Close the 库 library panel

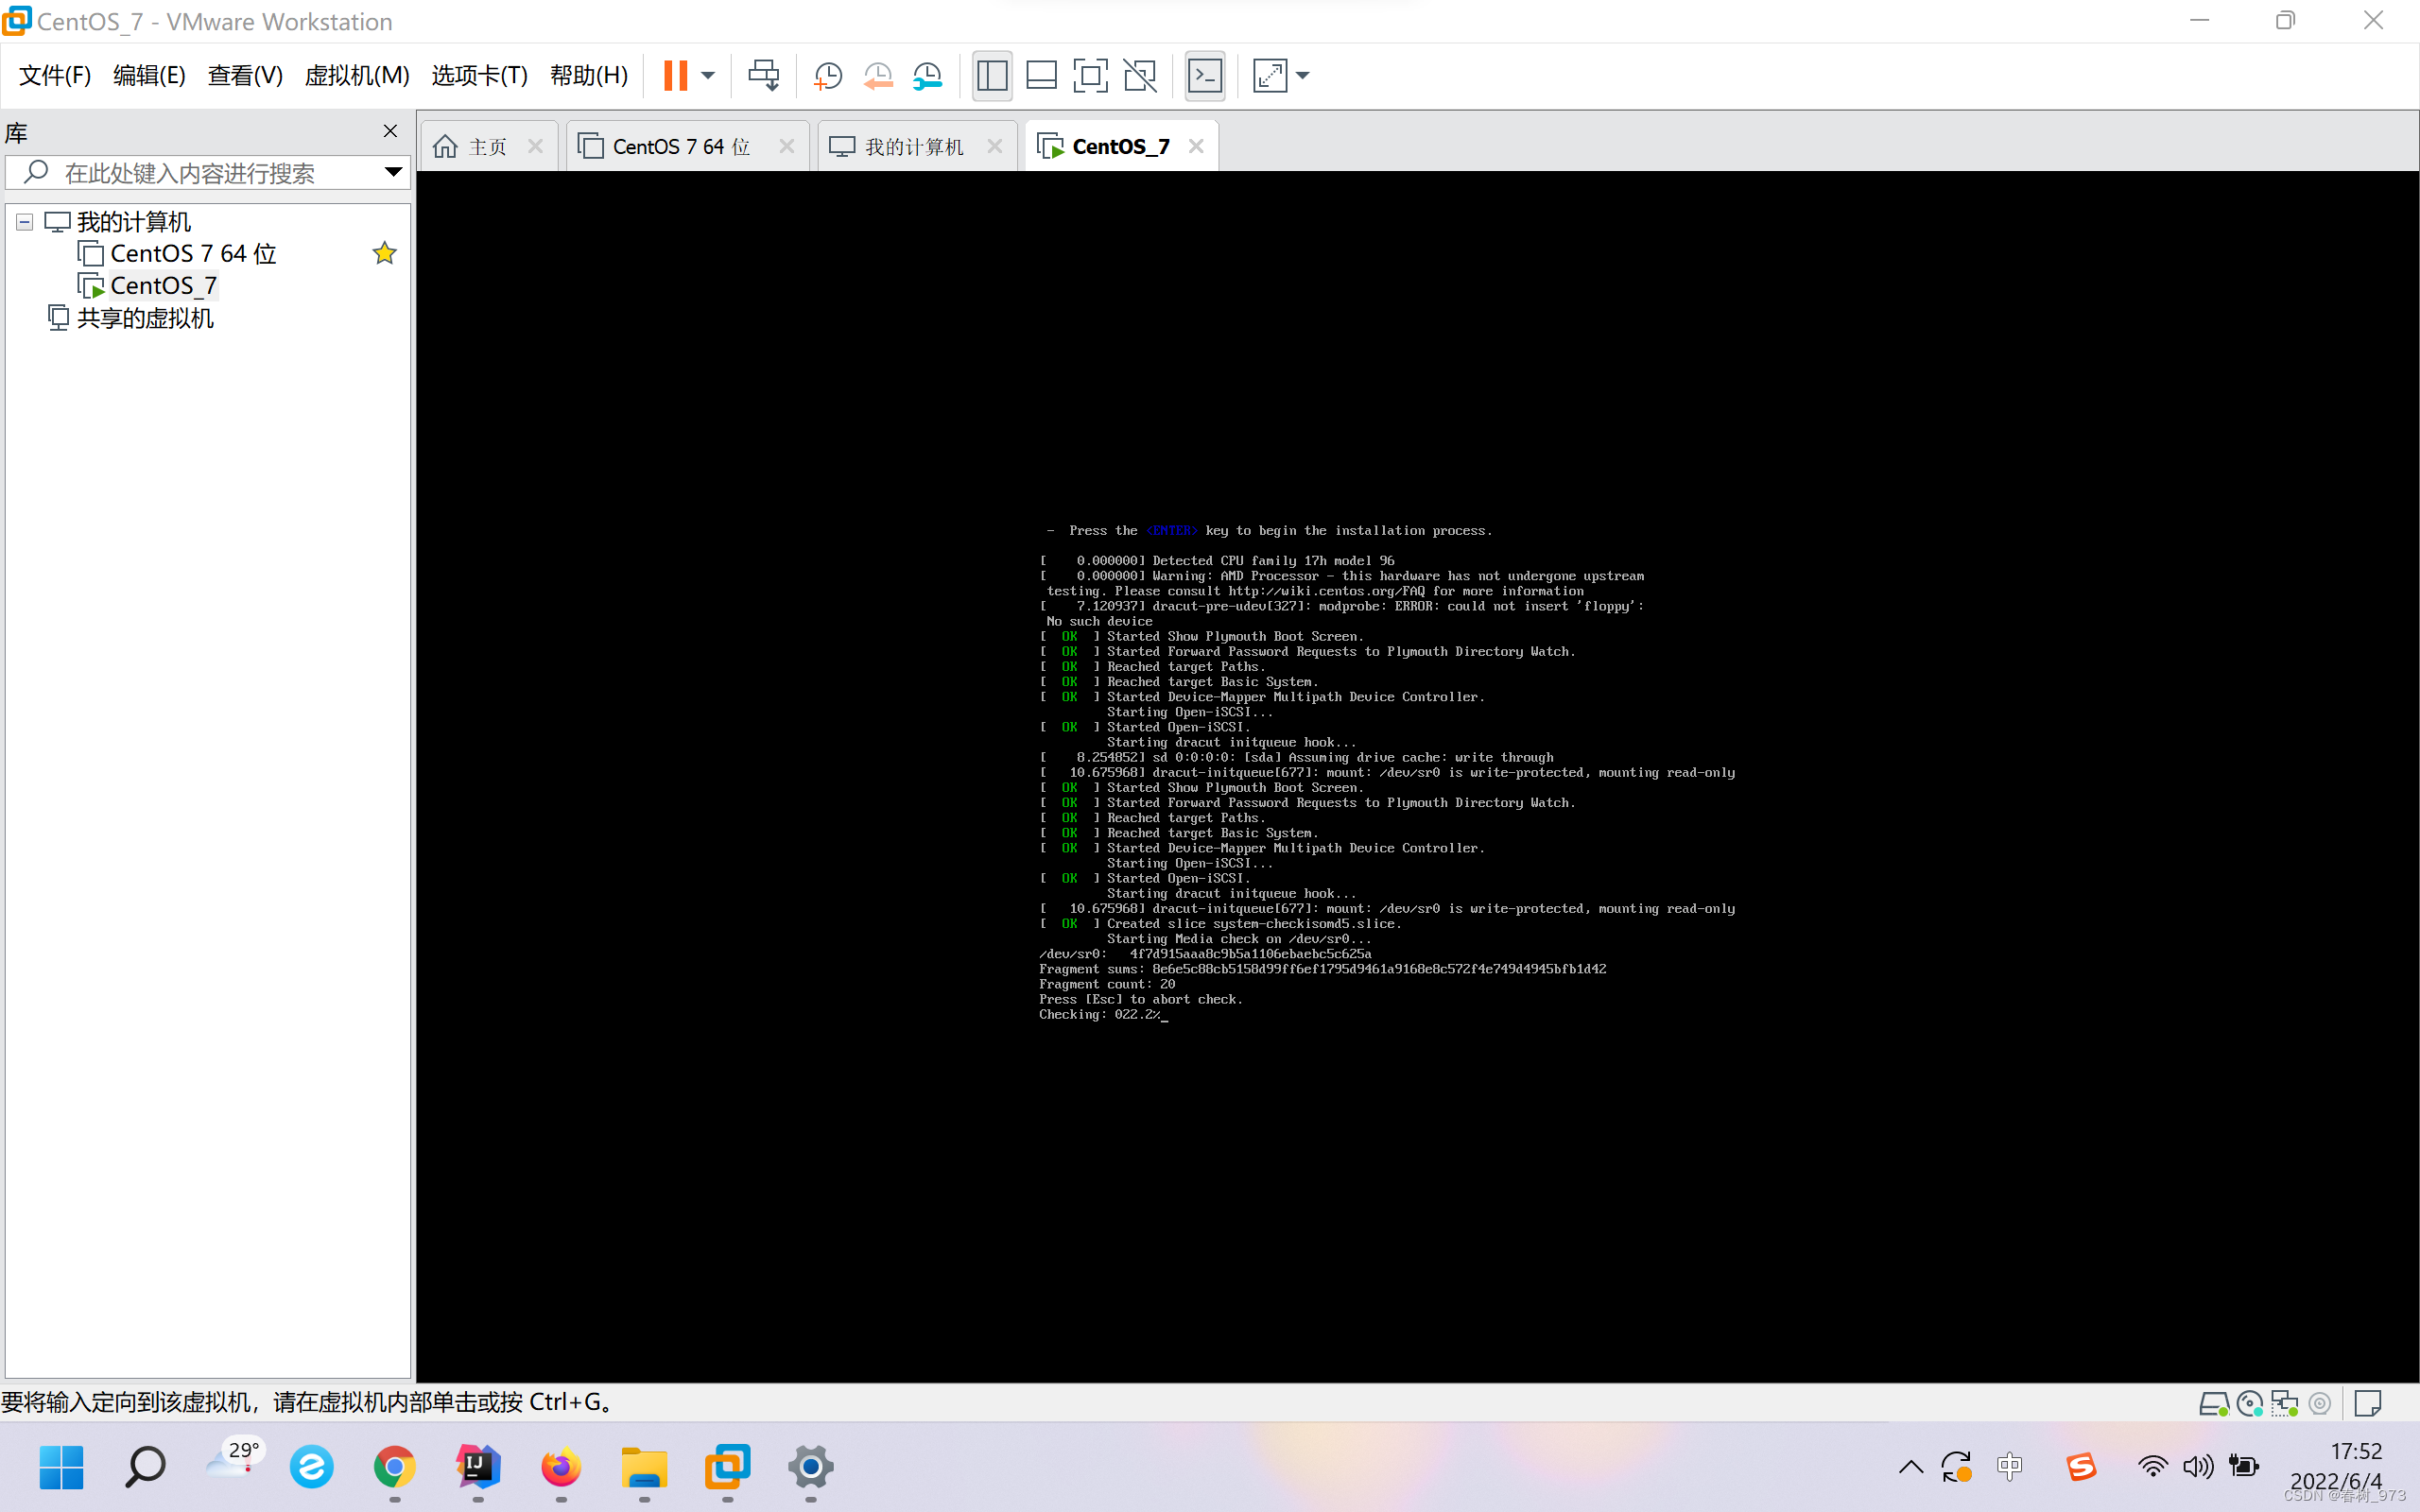390,131
